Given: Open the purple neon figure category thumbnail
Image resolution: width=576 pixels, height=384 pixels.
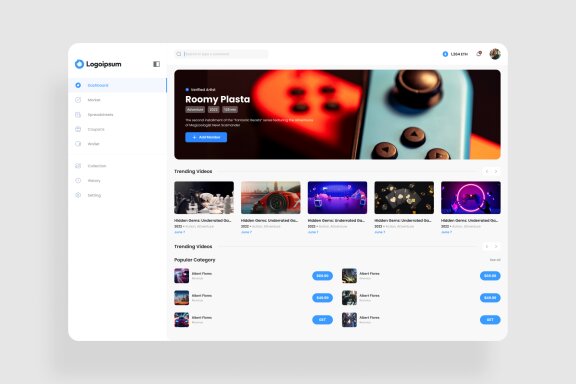Looking at the screenshot, I should (181, 276).
